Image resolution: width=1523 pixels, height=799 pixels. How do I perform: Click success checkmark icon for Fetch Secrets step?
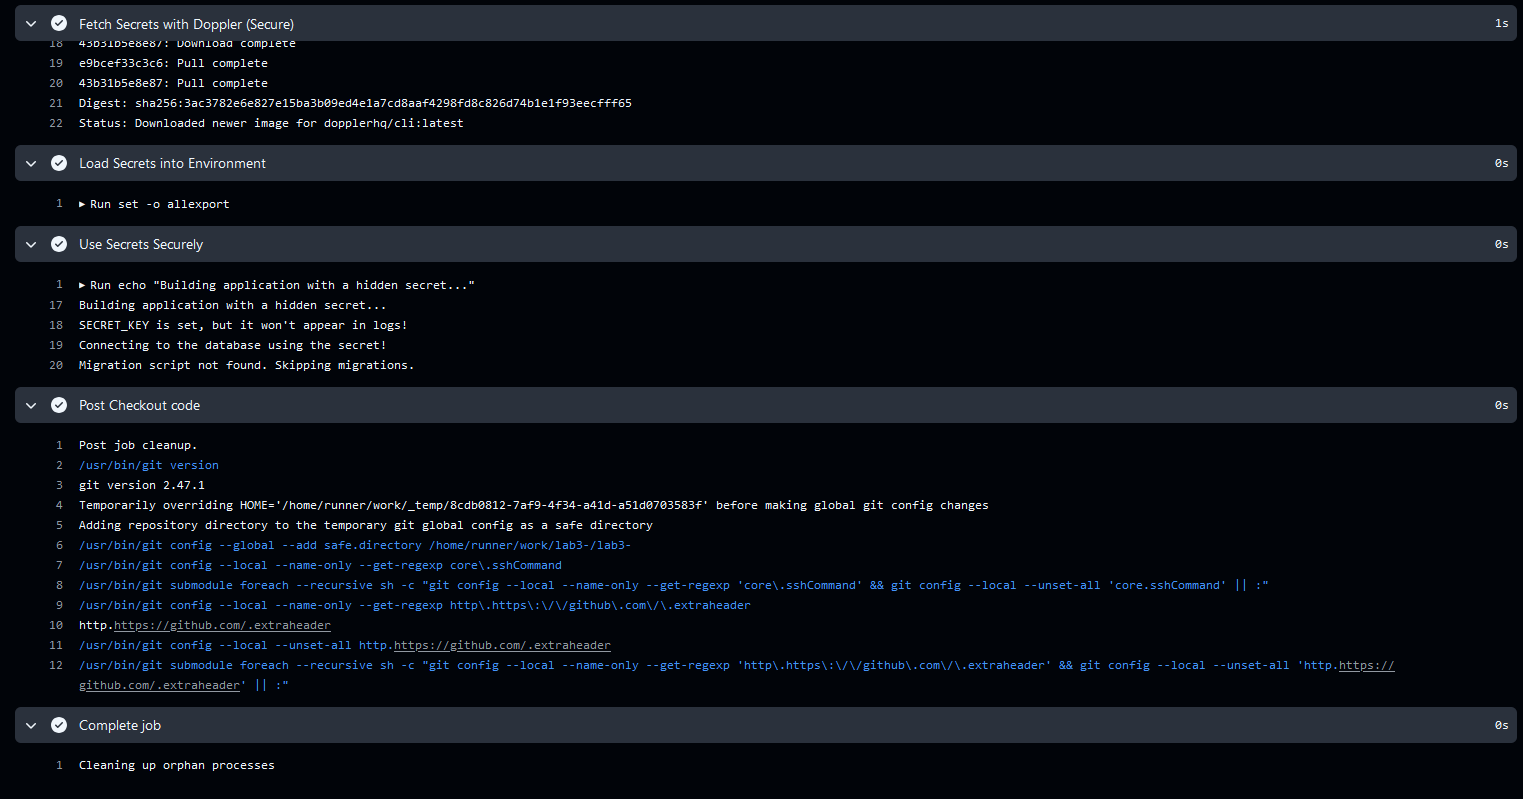[59, 23]
